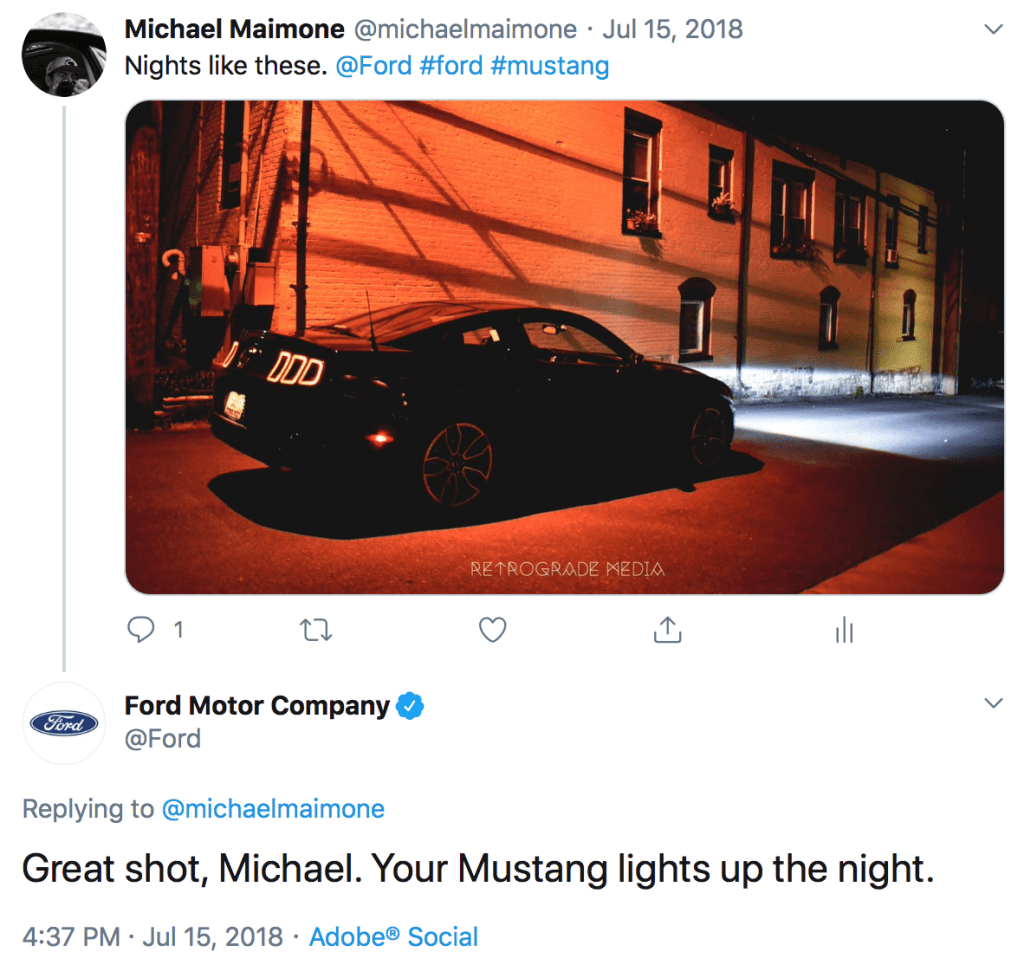The width and height of the screenshot is (1024, 965).
Task: Click the Jul 15, 2018 tweet date
Action: pyautogui.click(x=672, y=29)
